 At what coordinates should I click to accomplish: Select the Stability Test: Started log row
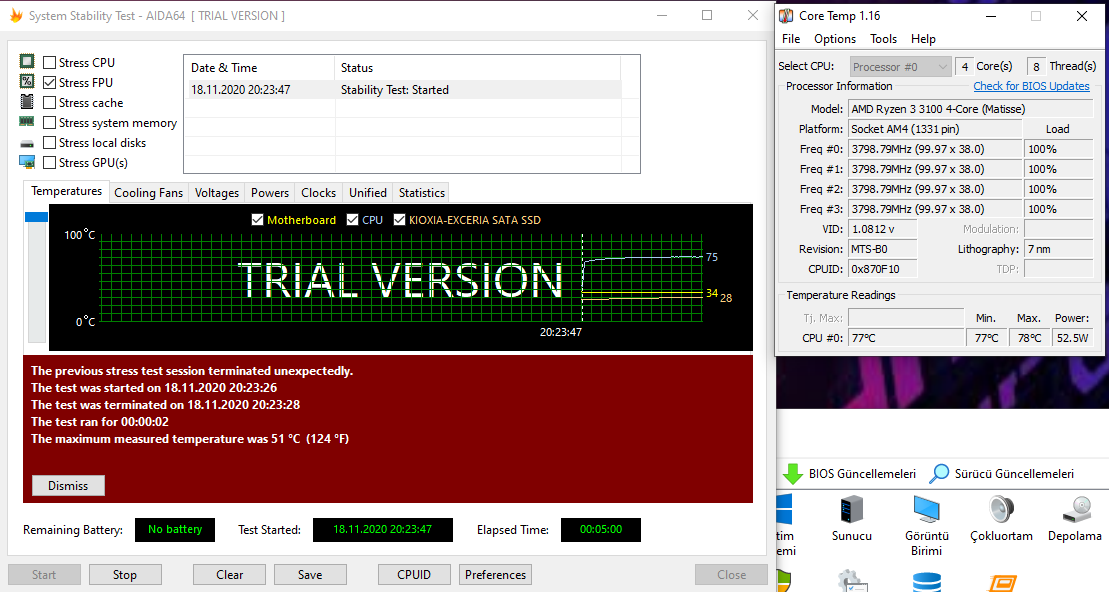[403, 90]
